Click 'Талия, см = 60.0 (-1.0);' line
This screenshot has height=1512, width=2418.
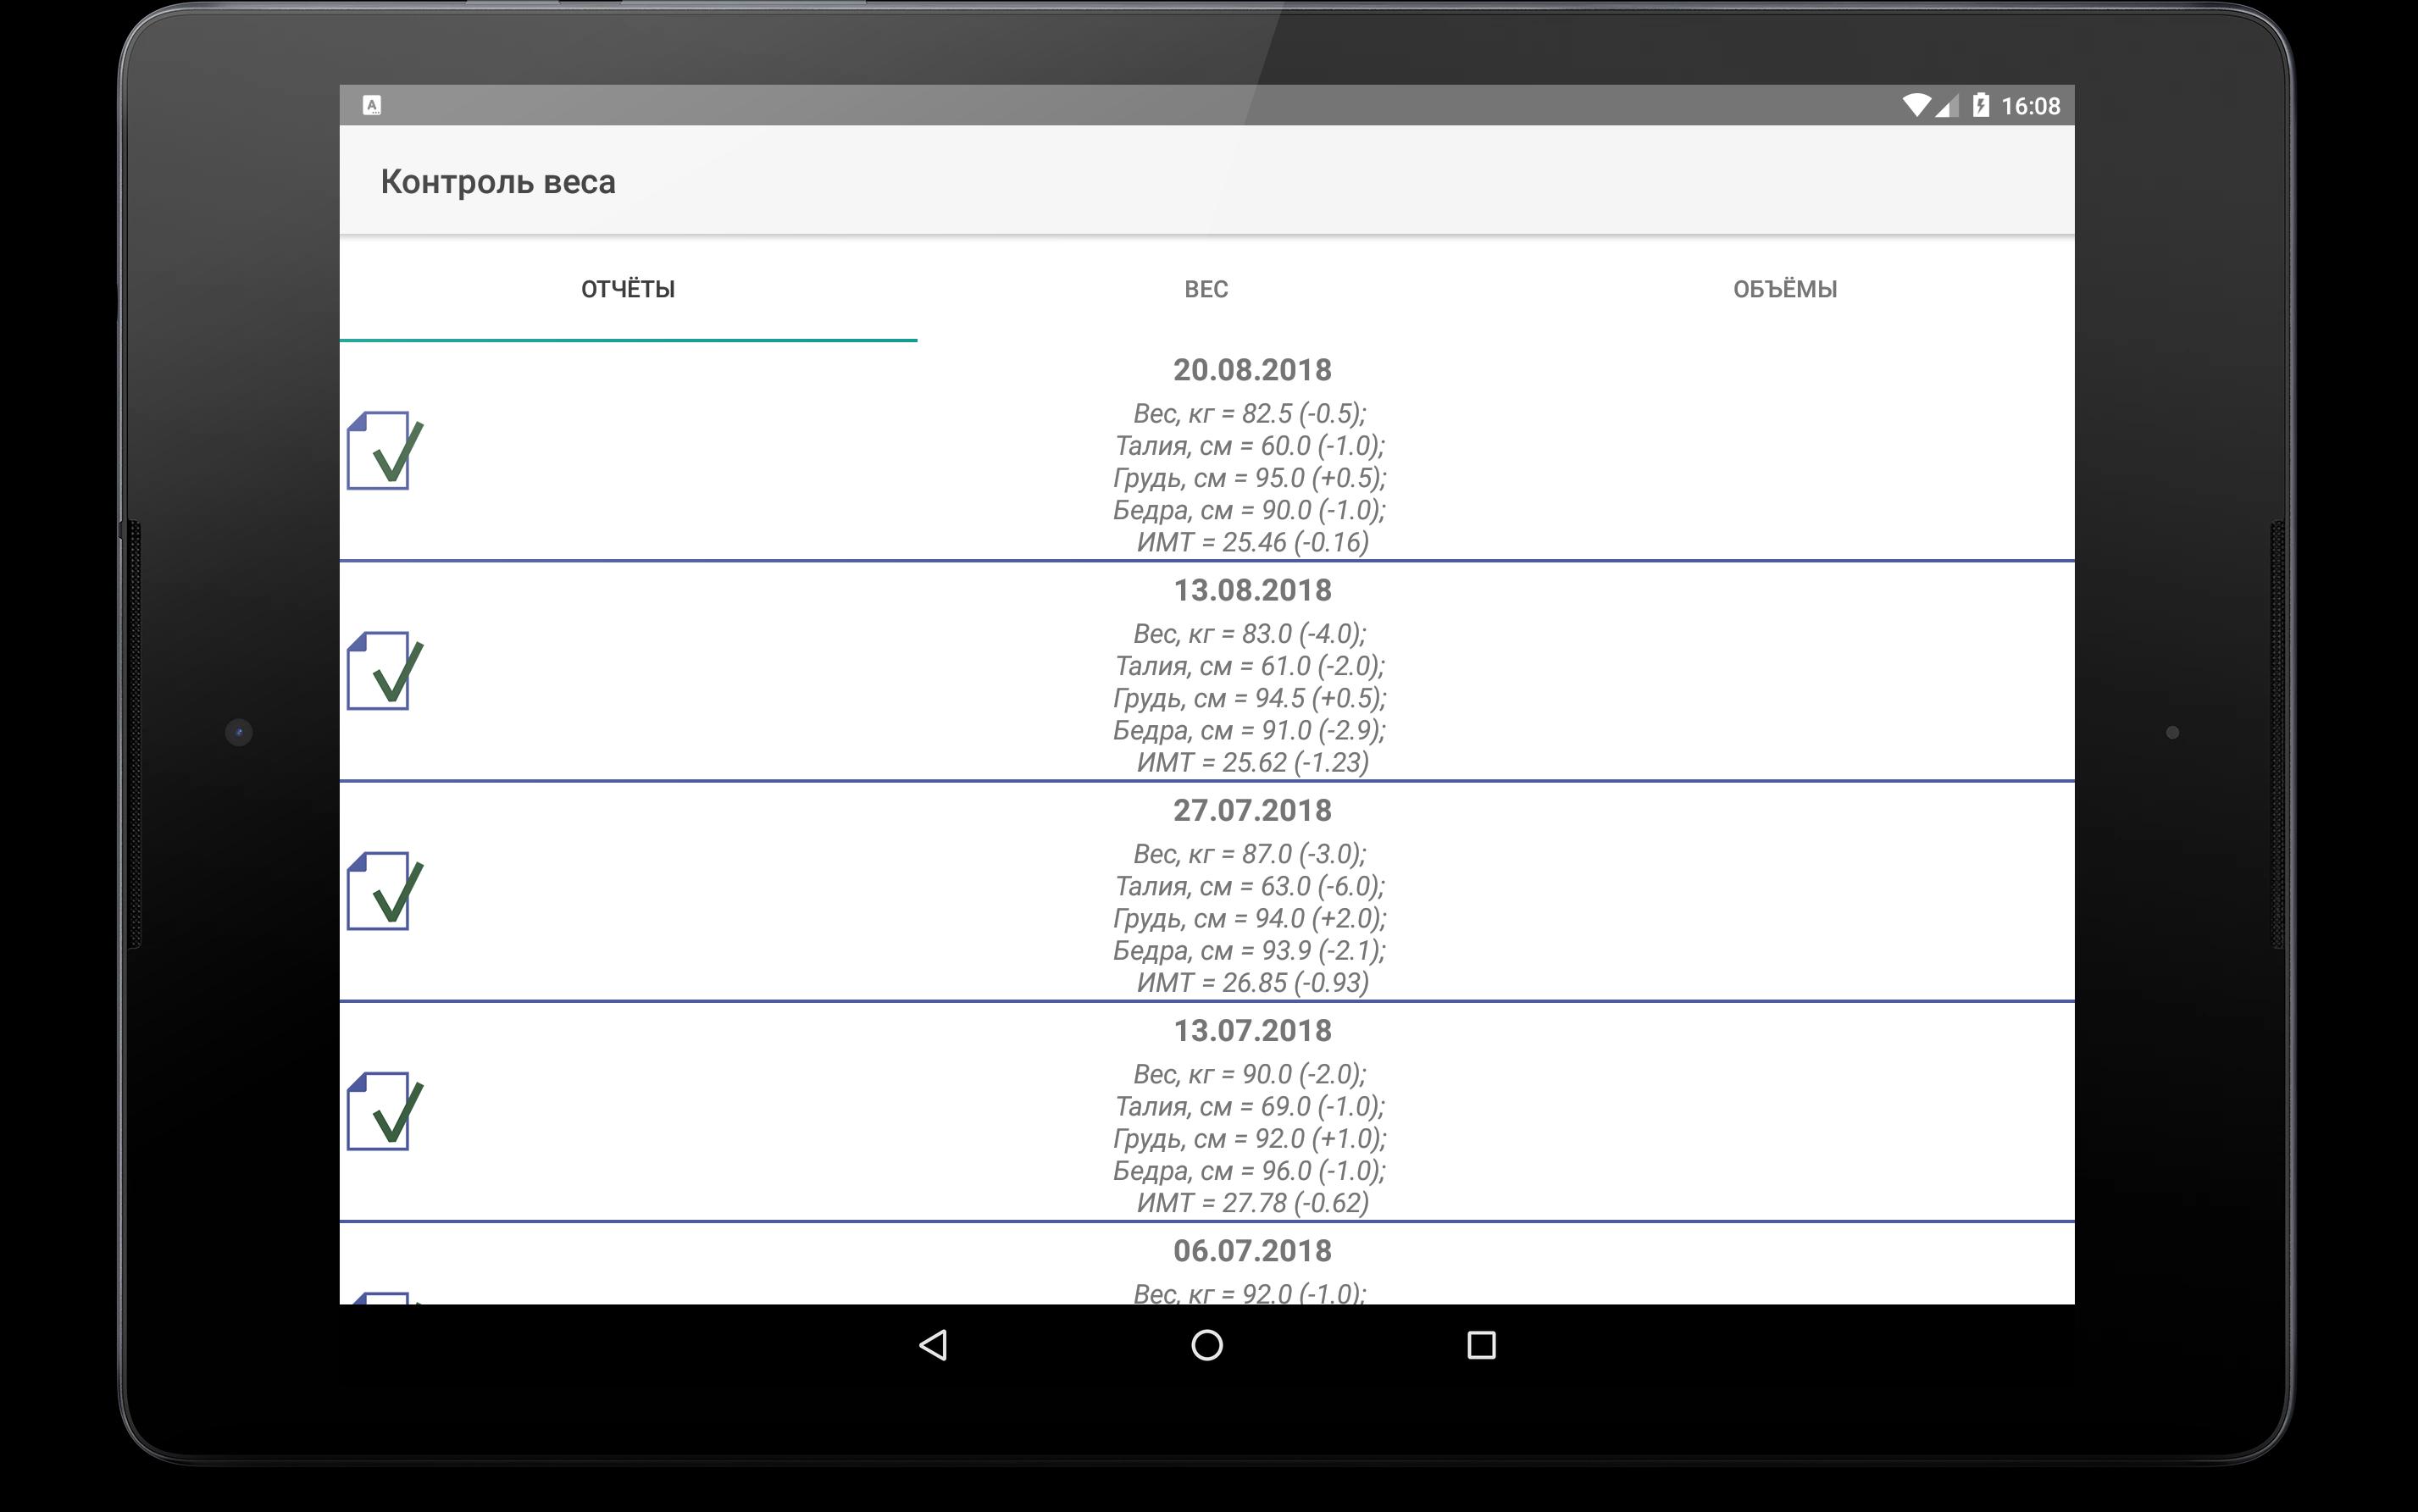[1250, 445]
